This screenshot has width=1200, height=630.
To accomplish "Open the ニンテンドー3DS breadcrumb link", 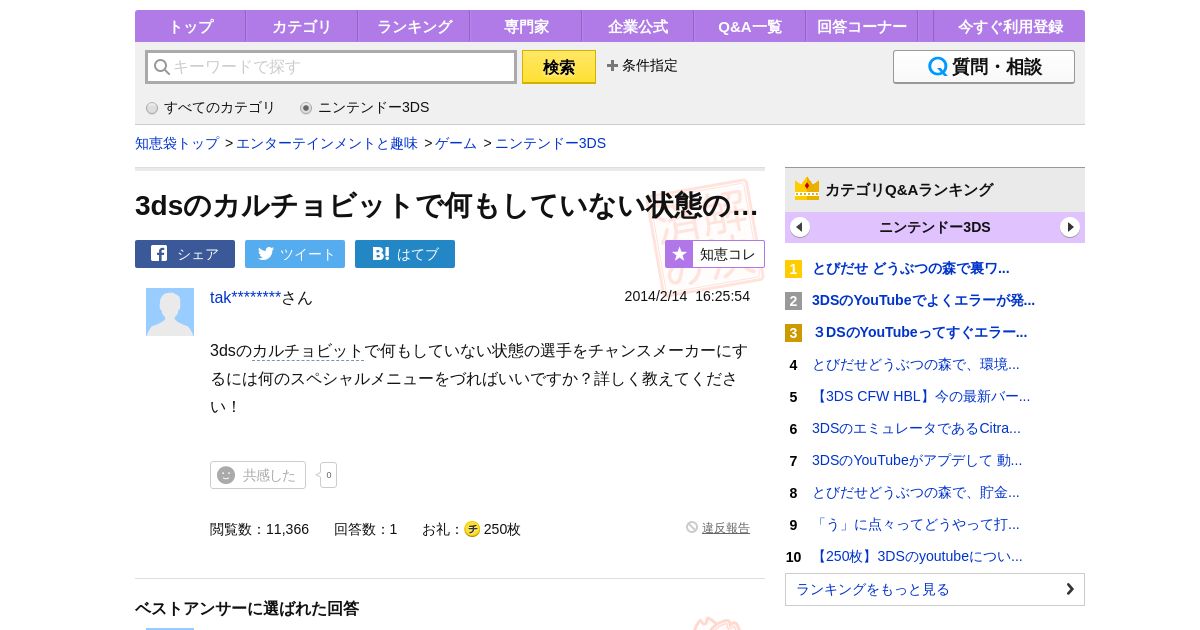I will 550,143.
